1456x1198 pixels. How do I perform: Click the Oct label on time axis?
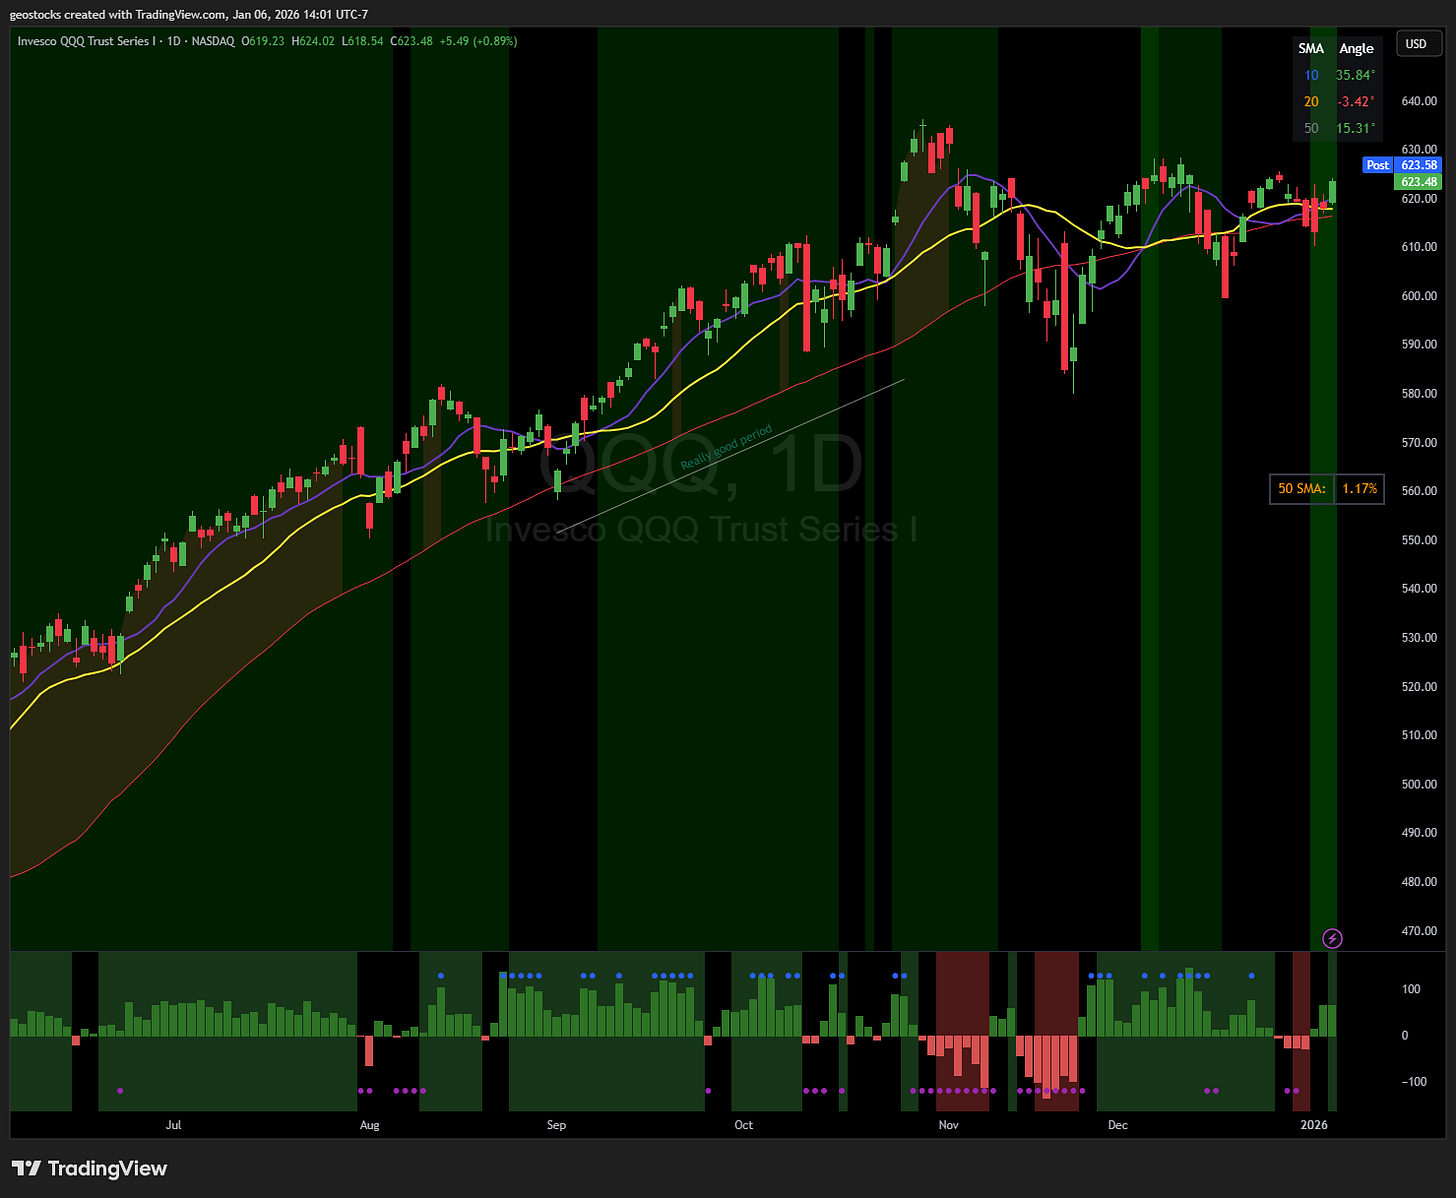point(743,1125)
